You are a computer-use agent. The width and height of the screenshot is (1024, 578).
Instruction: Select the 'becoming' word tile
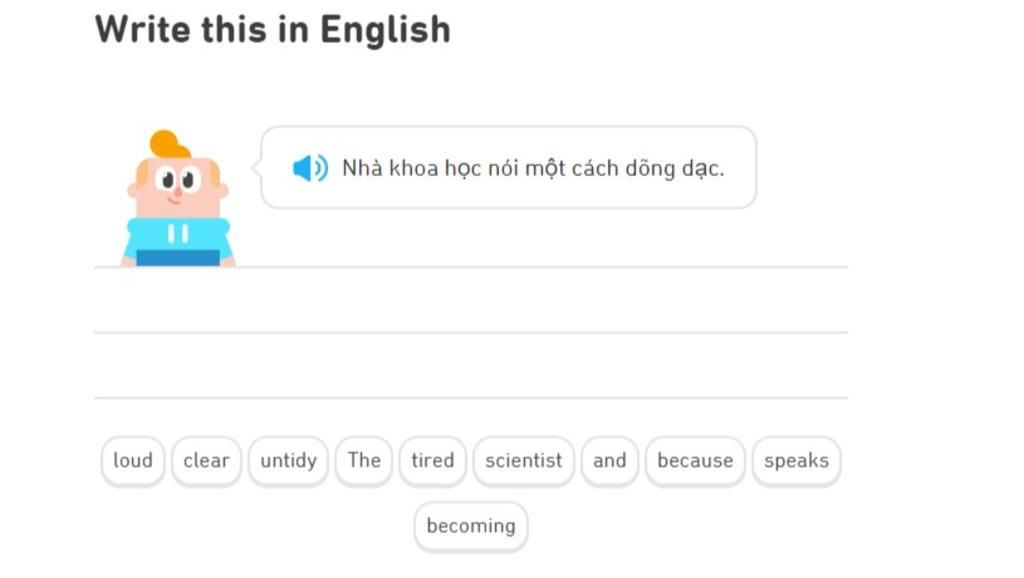coord(471,526)
